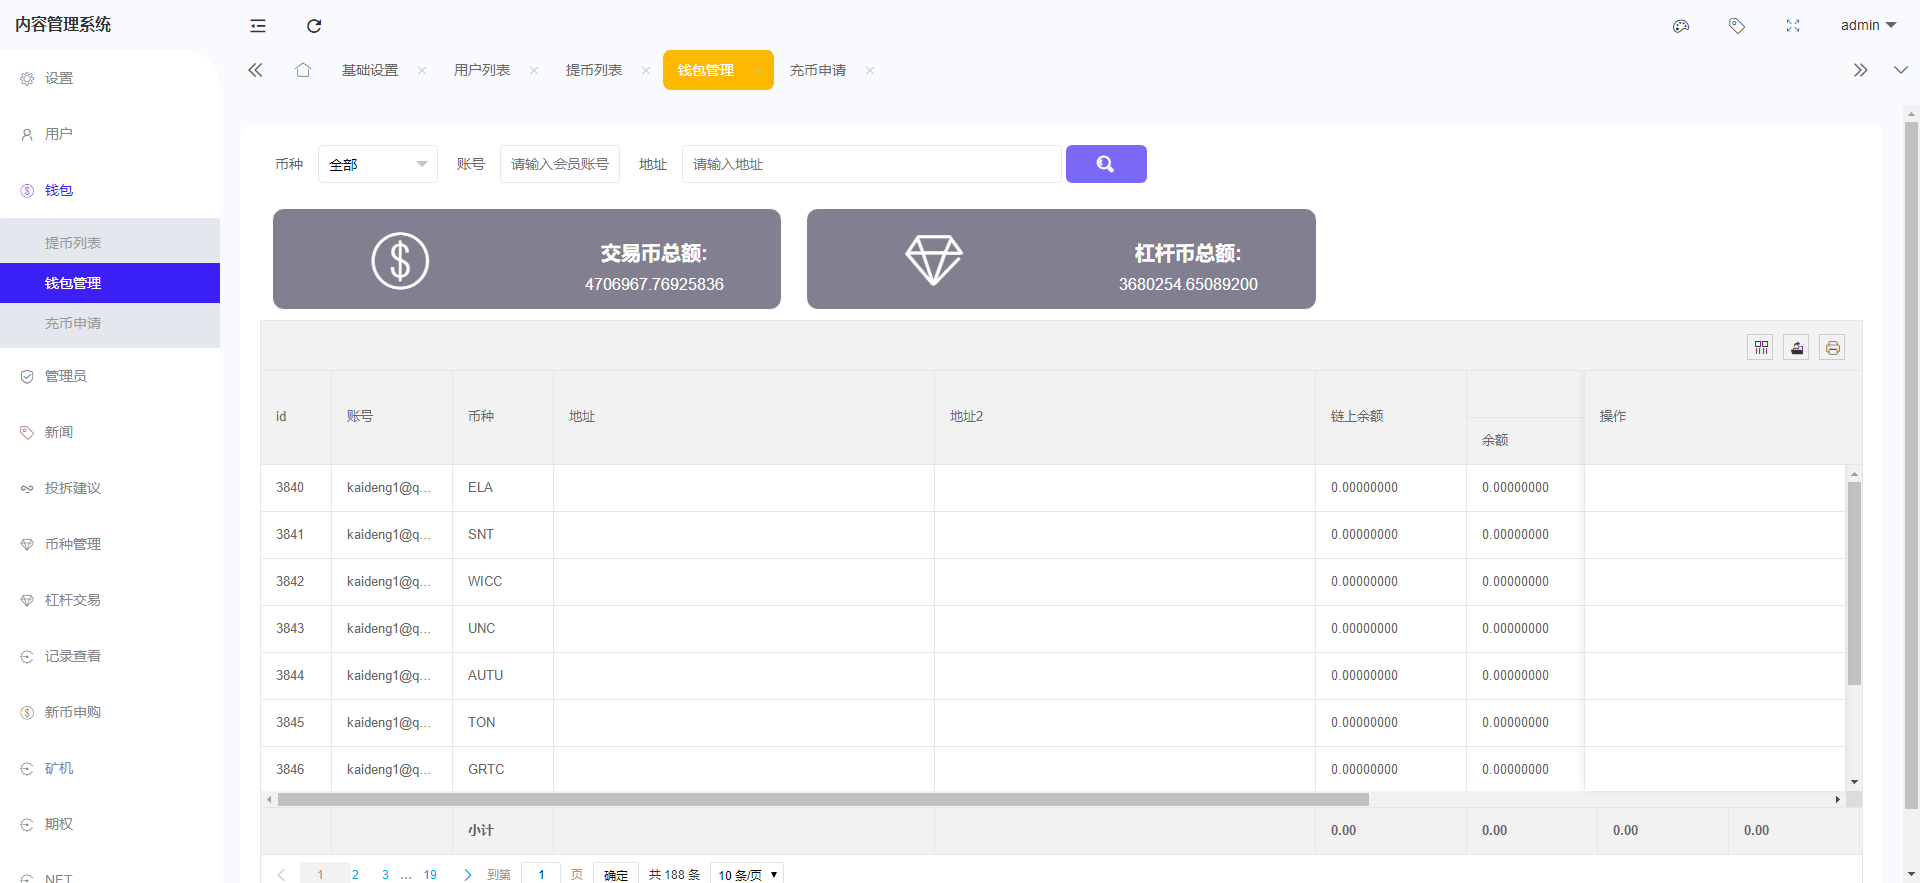Change the 10 条/页 page size dropdown
1920x883 pixels.
coord(746,874)
